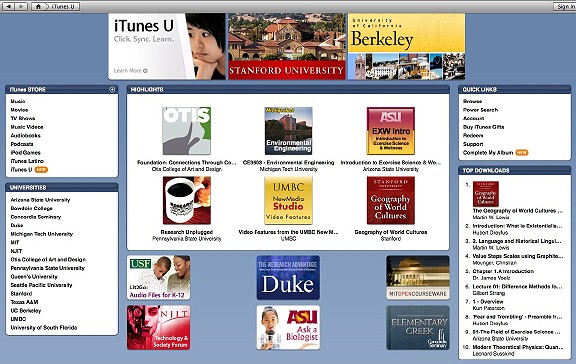Open the Berkeley banner
Image resolution: width=576 pixels, height=364 pixels.
(x=406, y=46)
